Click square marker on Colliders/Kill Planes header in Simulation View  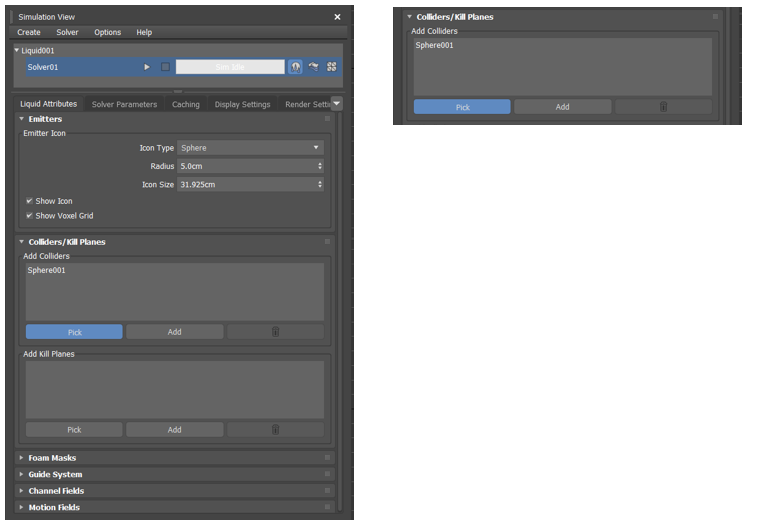327,242
